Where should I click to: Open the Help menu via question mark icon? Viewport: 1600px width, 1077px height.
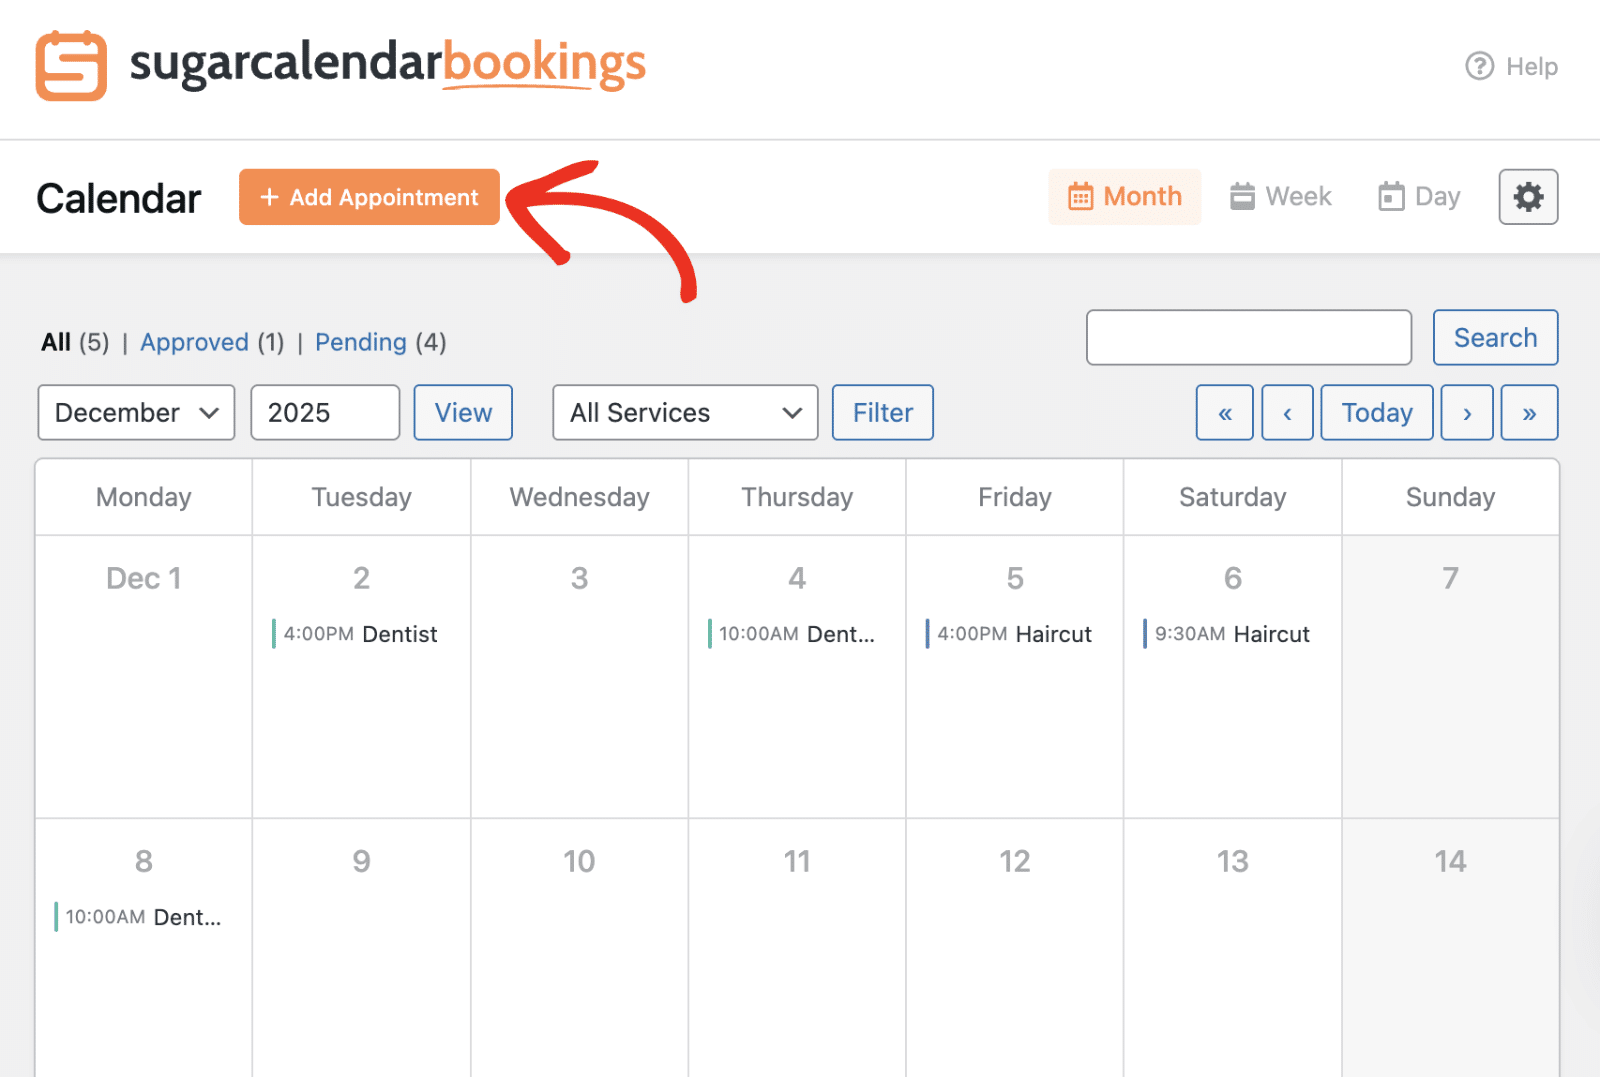(x=1478, y=66)
